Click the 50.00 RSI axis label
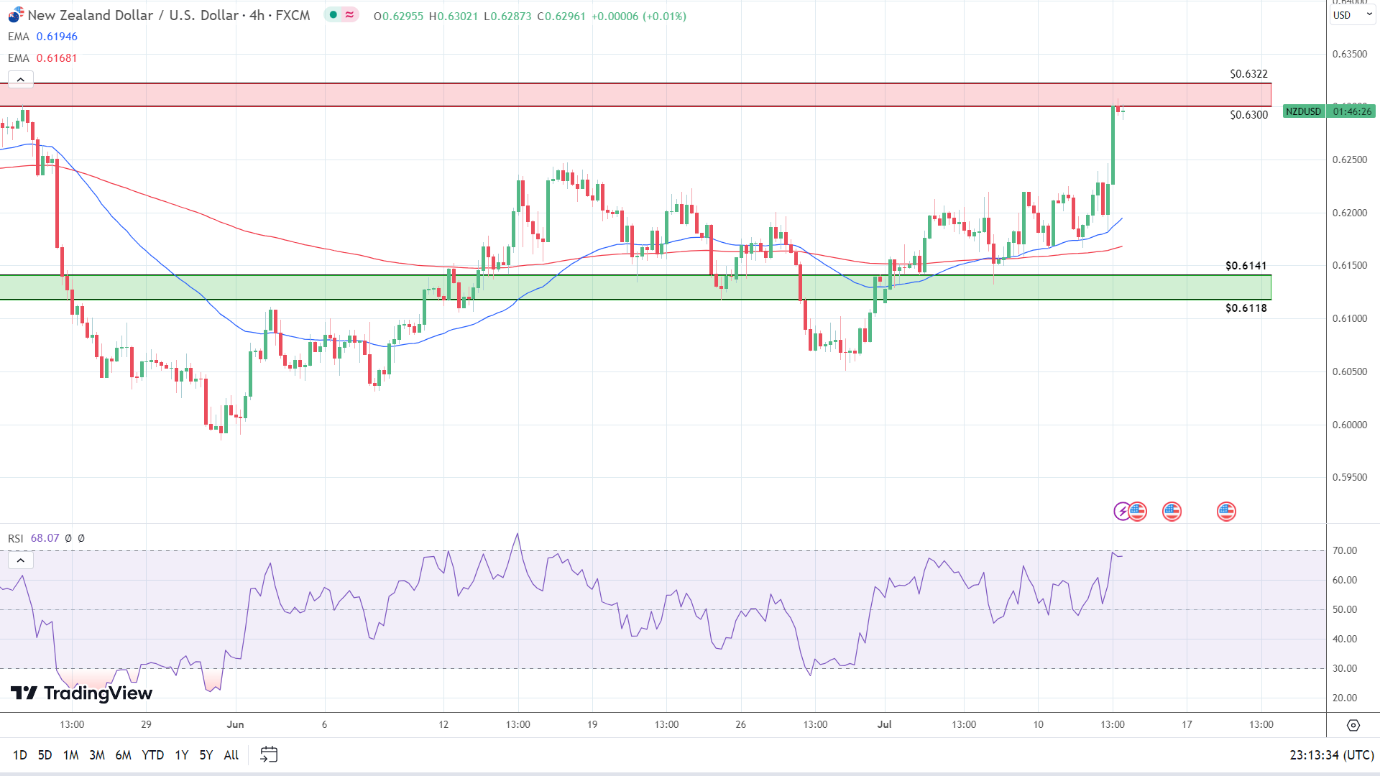This screenshot has height=776, width=1380. (1345, 610)
